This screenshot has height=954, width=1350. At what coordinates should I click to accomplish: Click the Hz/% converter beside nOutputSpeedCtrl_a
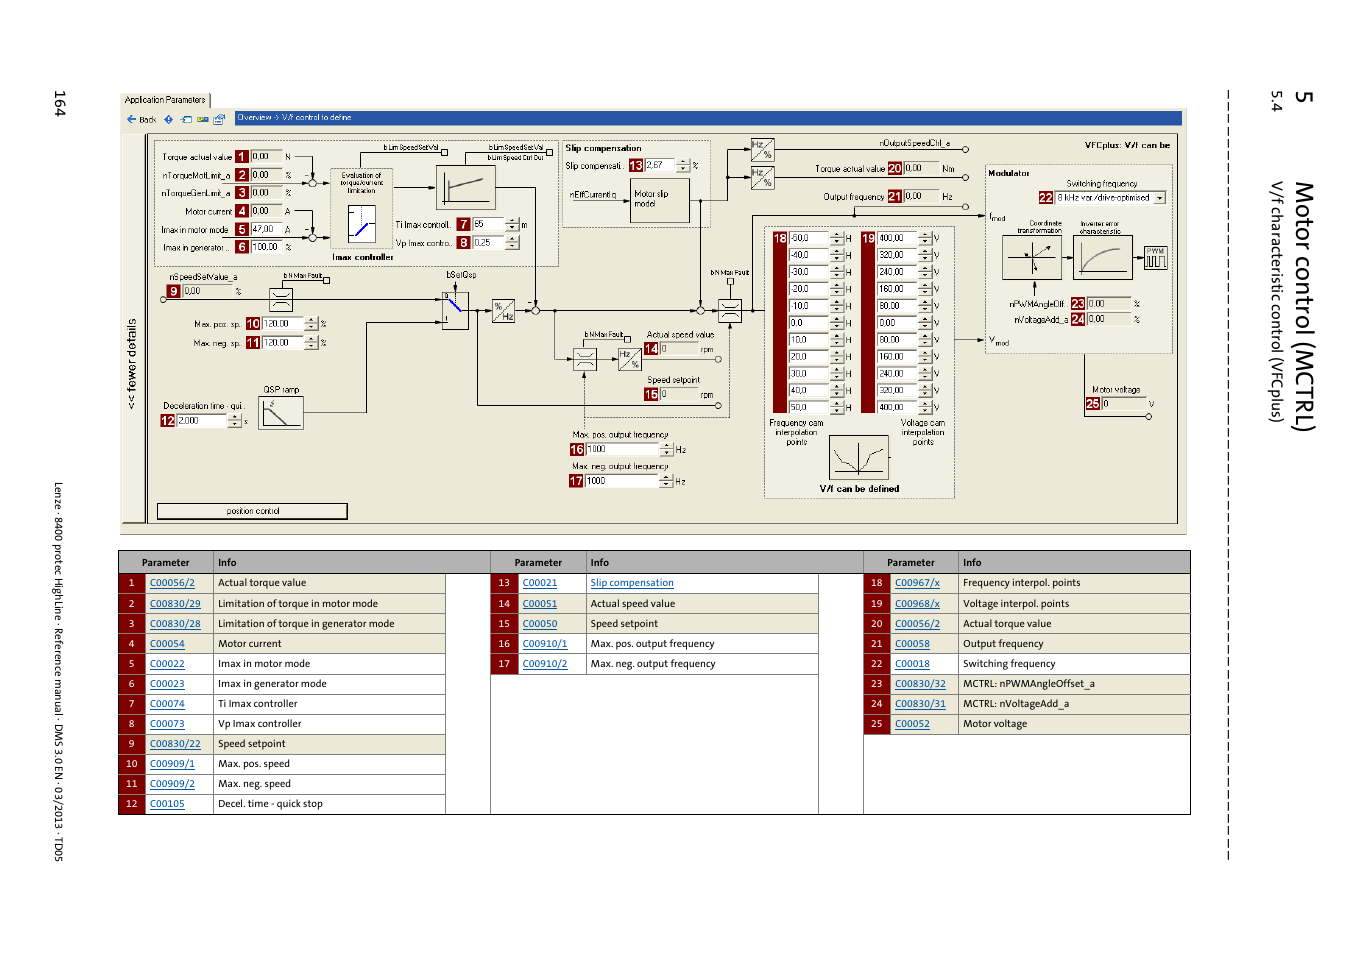(762, 151)
